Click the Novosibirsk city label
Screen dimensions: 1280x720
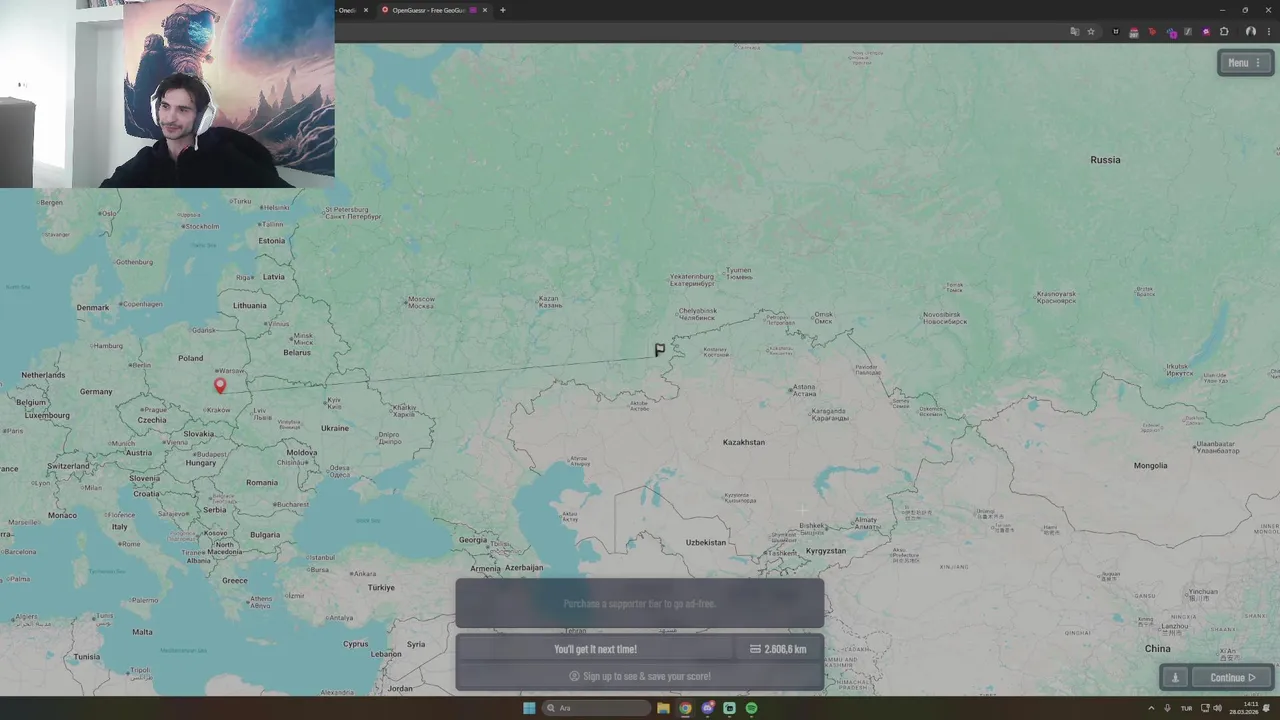(x=945, y=318)
